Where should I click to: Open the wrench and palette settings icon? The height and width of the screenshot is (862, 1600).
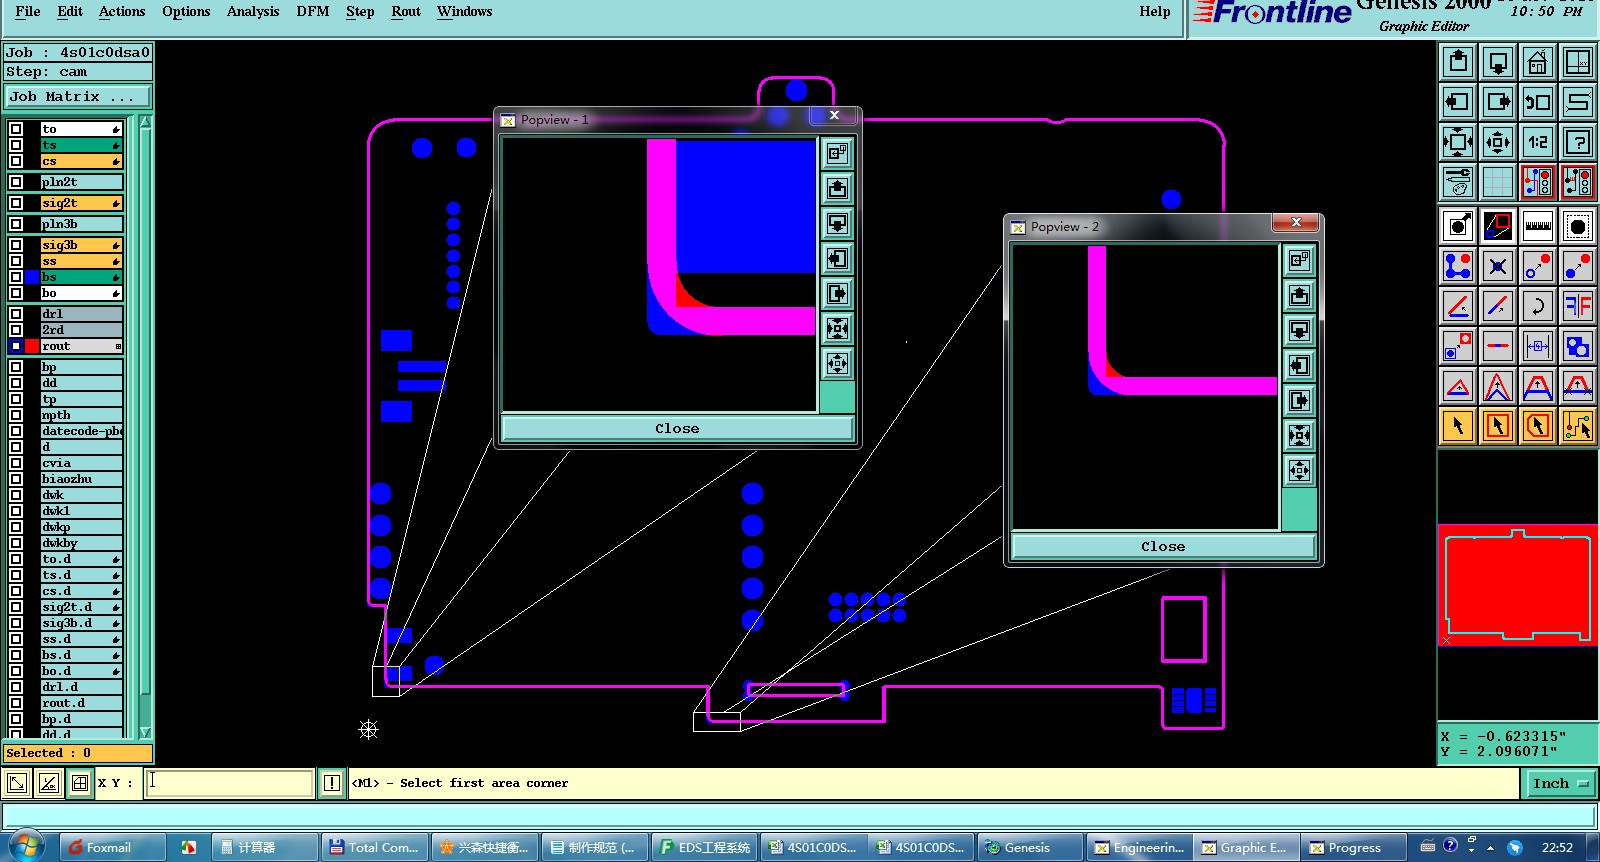click(1458, 182)
